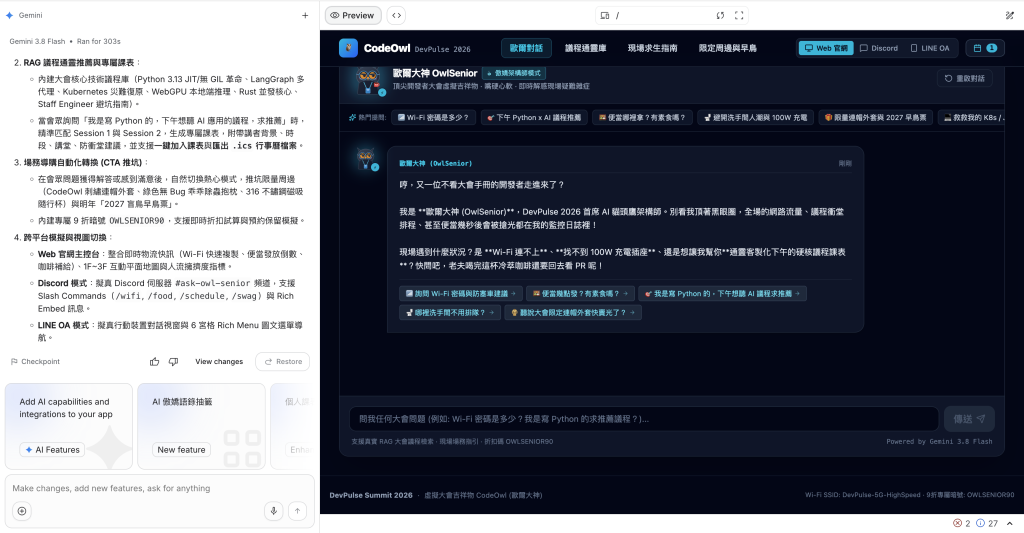Click suggestion '聽說大會限定連帽外套快賣光了？'
Screen dimensions: 1024x533
pos(573,313)
